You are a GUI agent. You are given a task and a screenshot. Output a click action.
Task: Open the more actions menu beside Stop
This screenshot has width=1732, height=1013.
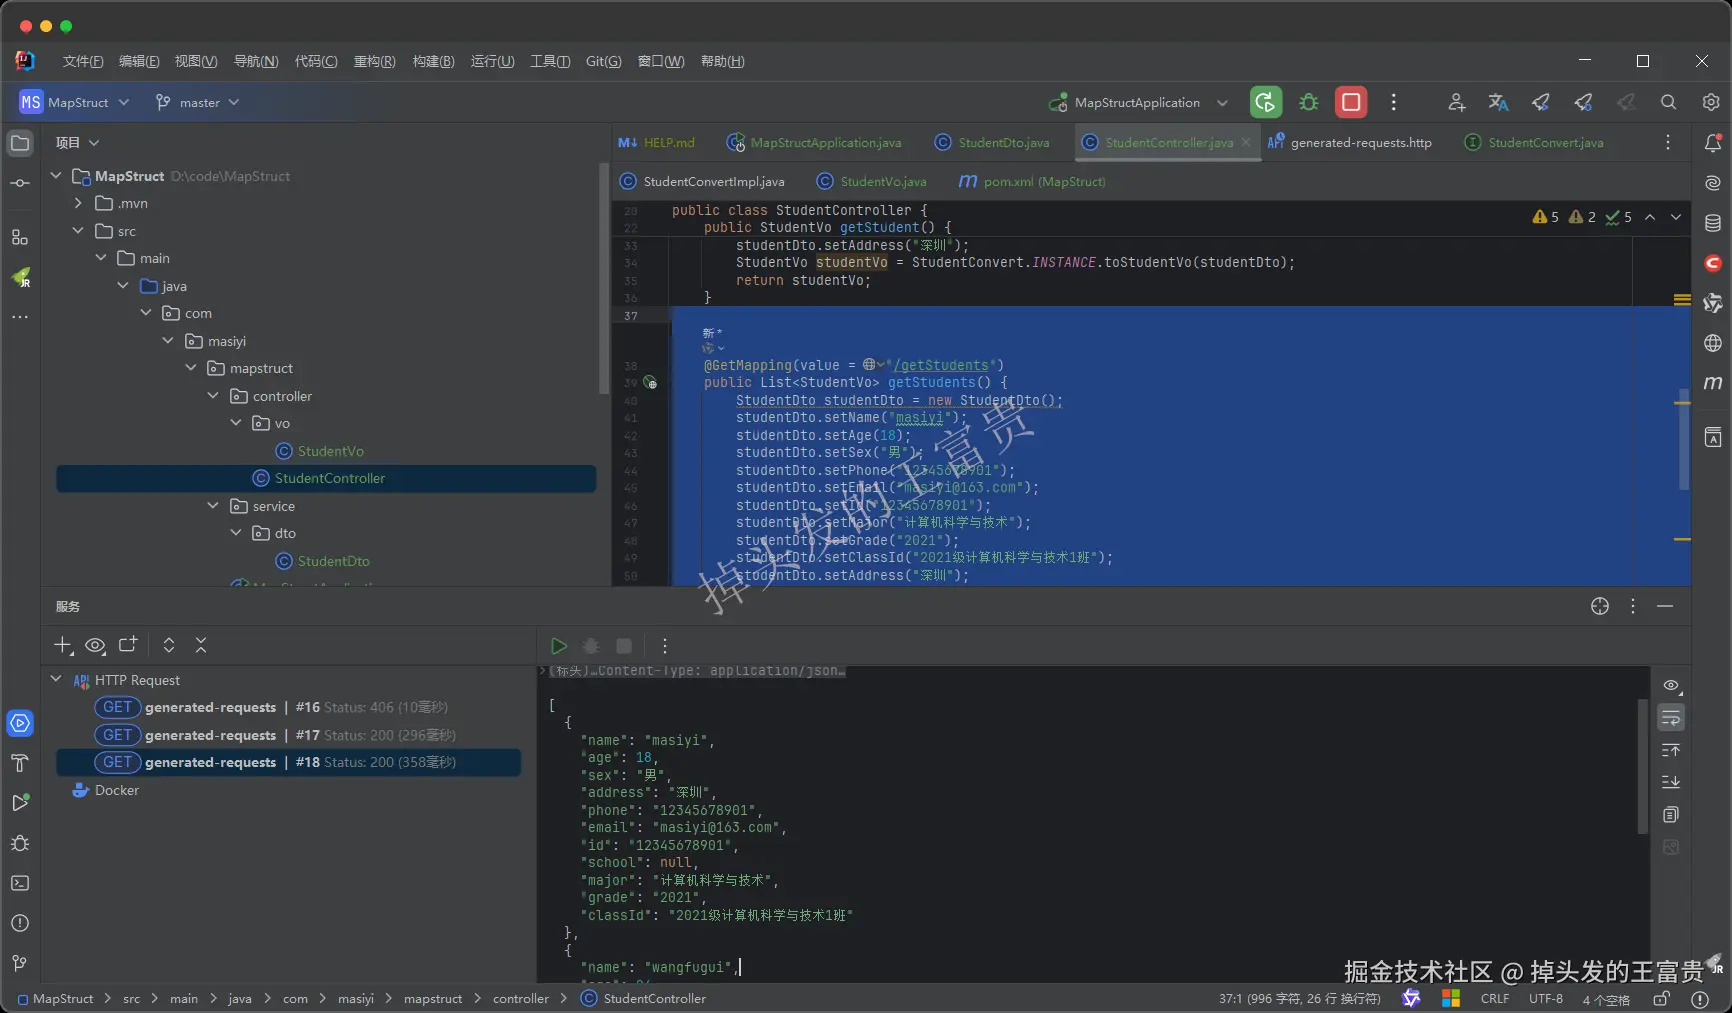coord(1394,102)
